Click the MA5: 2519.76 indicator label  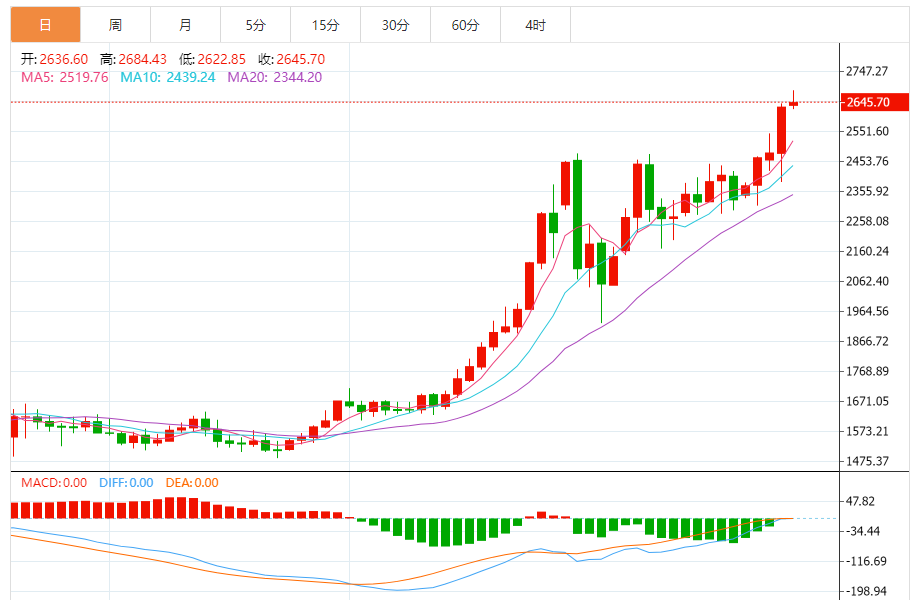64,77
